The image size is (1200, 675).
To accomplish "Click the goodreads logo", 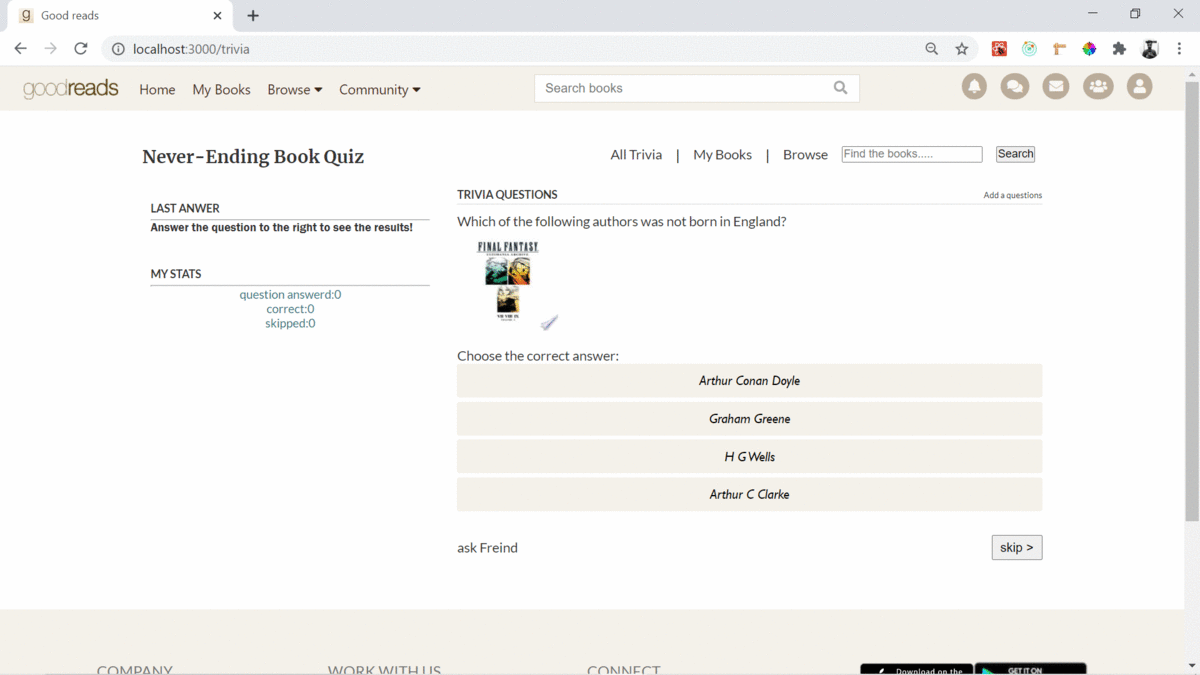I will [x=70, y=89].
